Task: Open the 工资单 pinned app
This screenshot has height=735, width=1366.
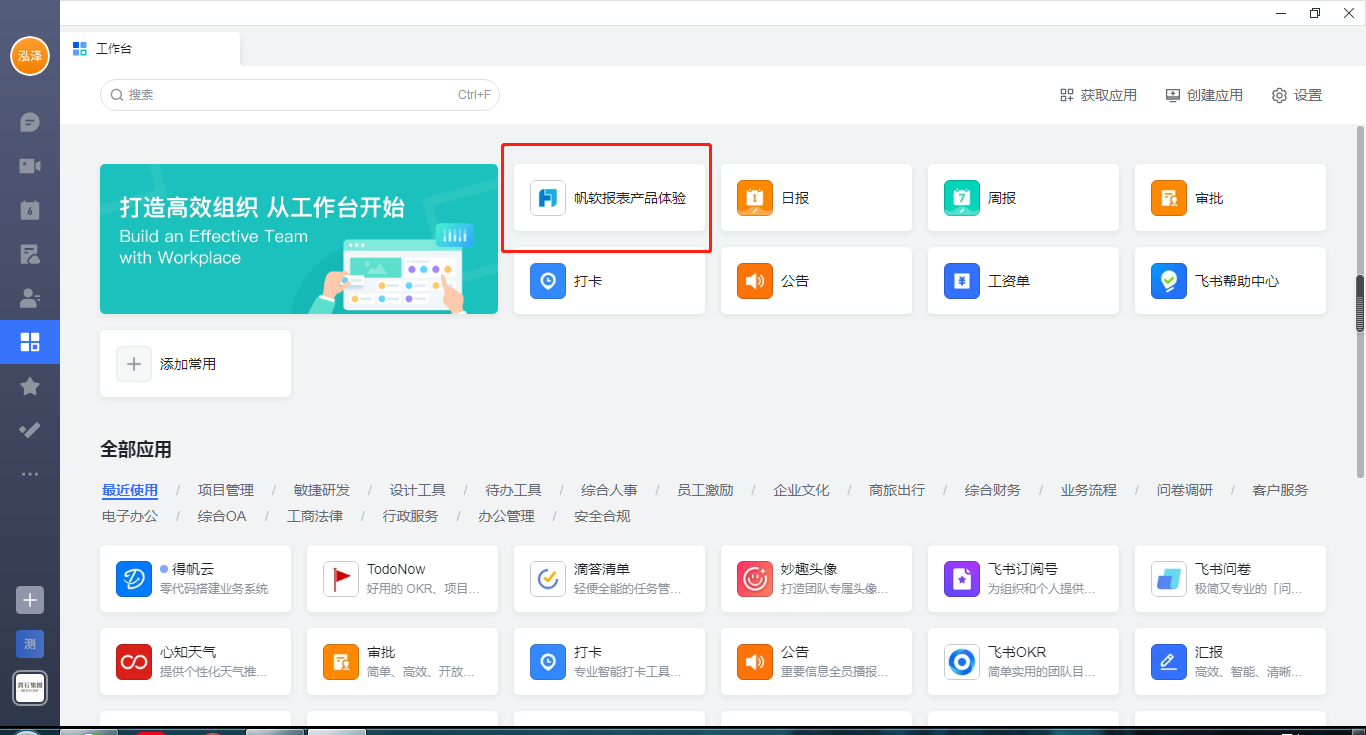Action: pyautogui.click(x=1023, y=281)
